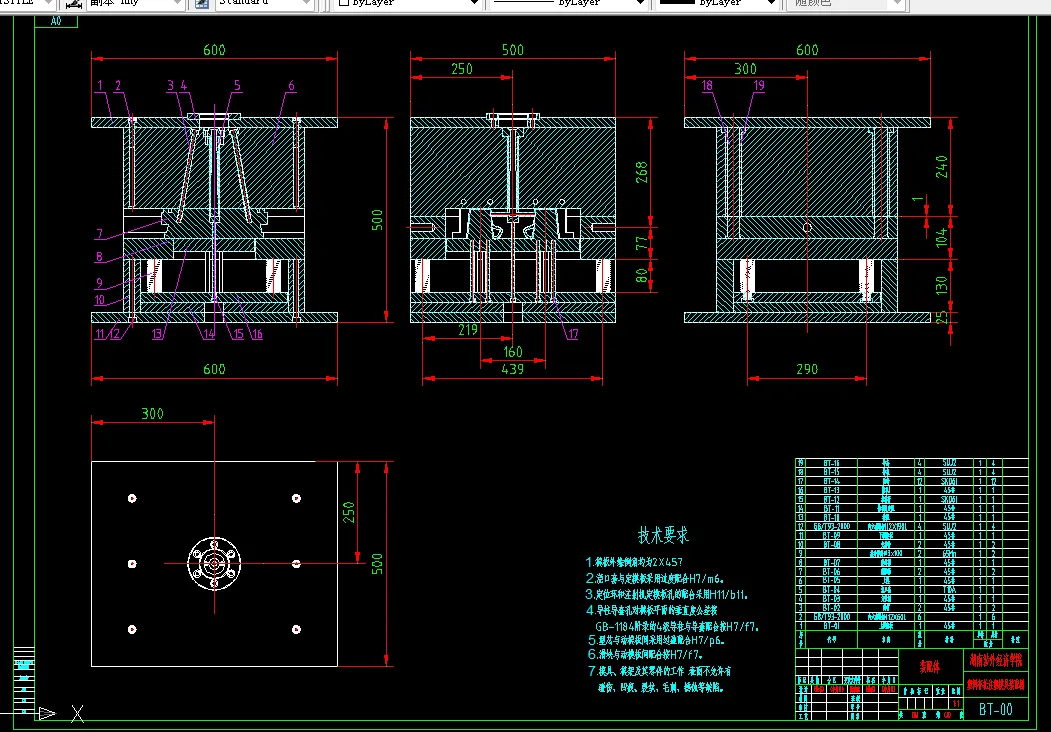Click the 290 dimension in the right view
The image size is (1051, 732).
pos(807,369)
